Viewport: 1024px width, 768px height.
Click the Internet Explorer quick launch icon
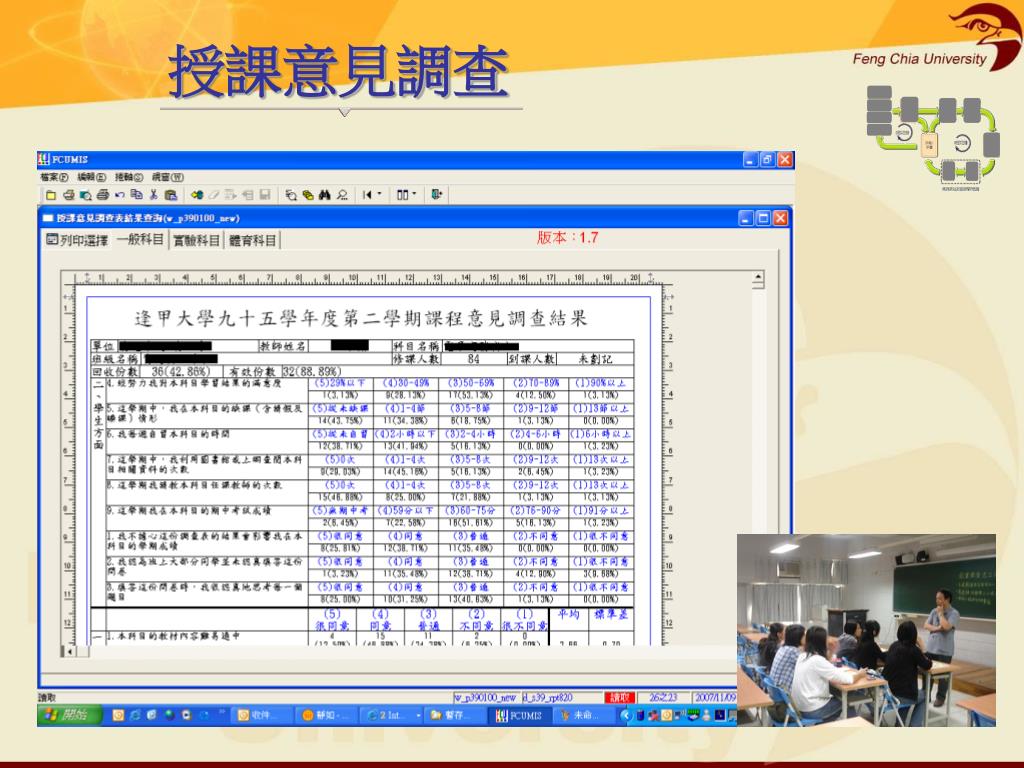click(x=135, y=715)
